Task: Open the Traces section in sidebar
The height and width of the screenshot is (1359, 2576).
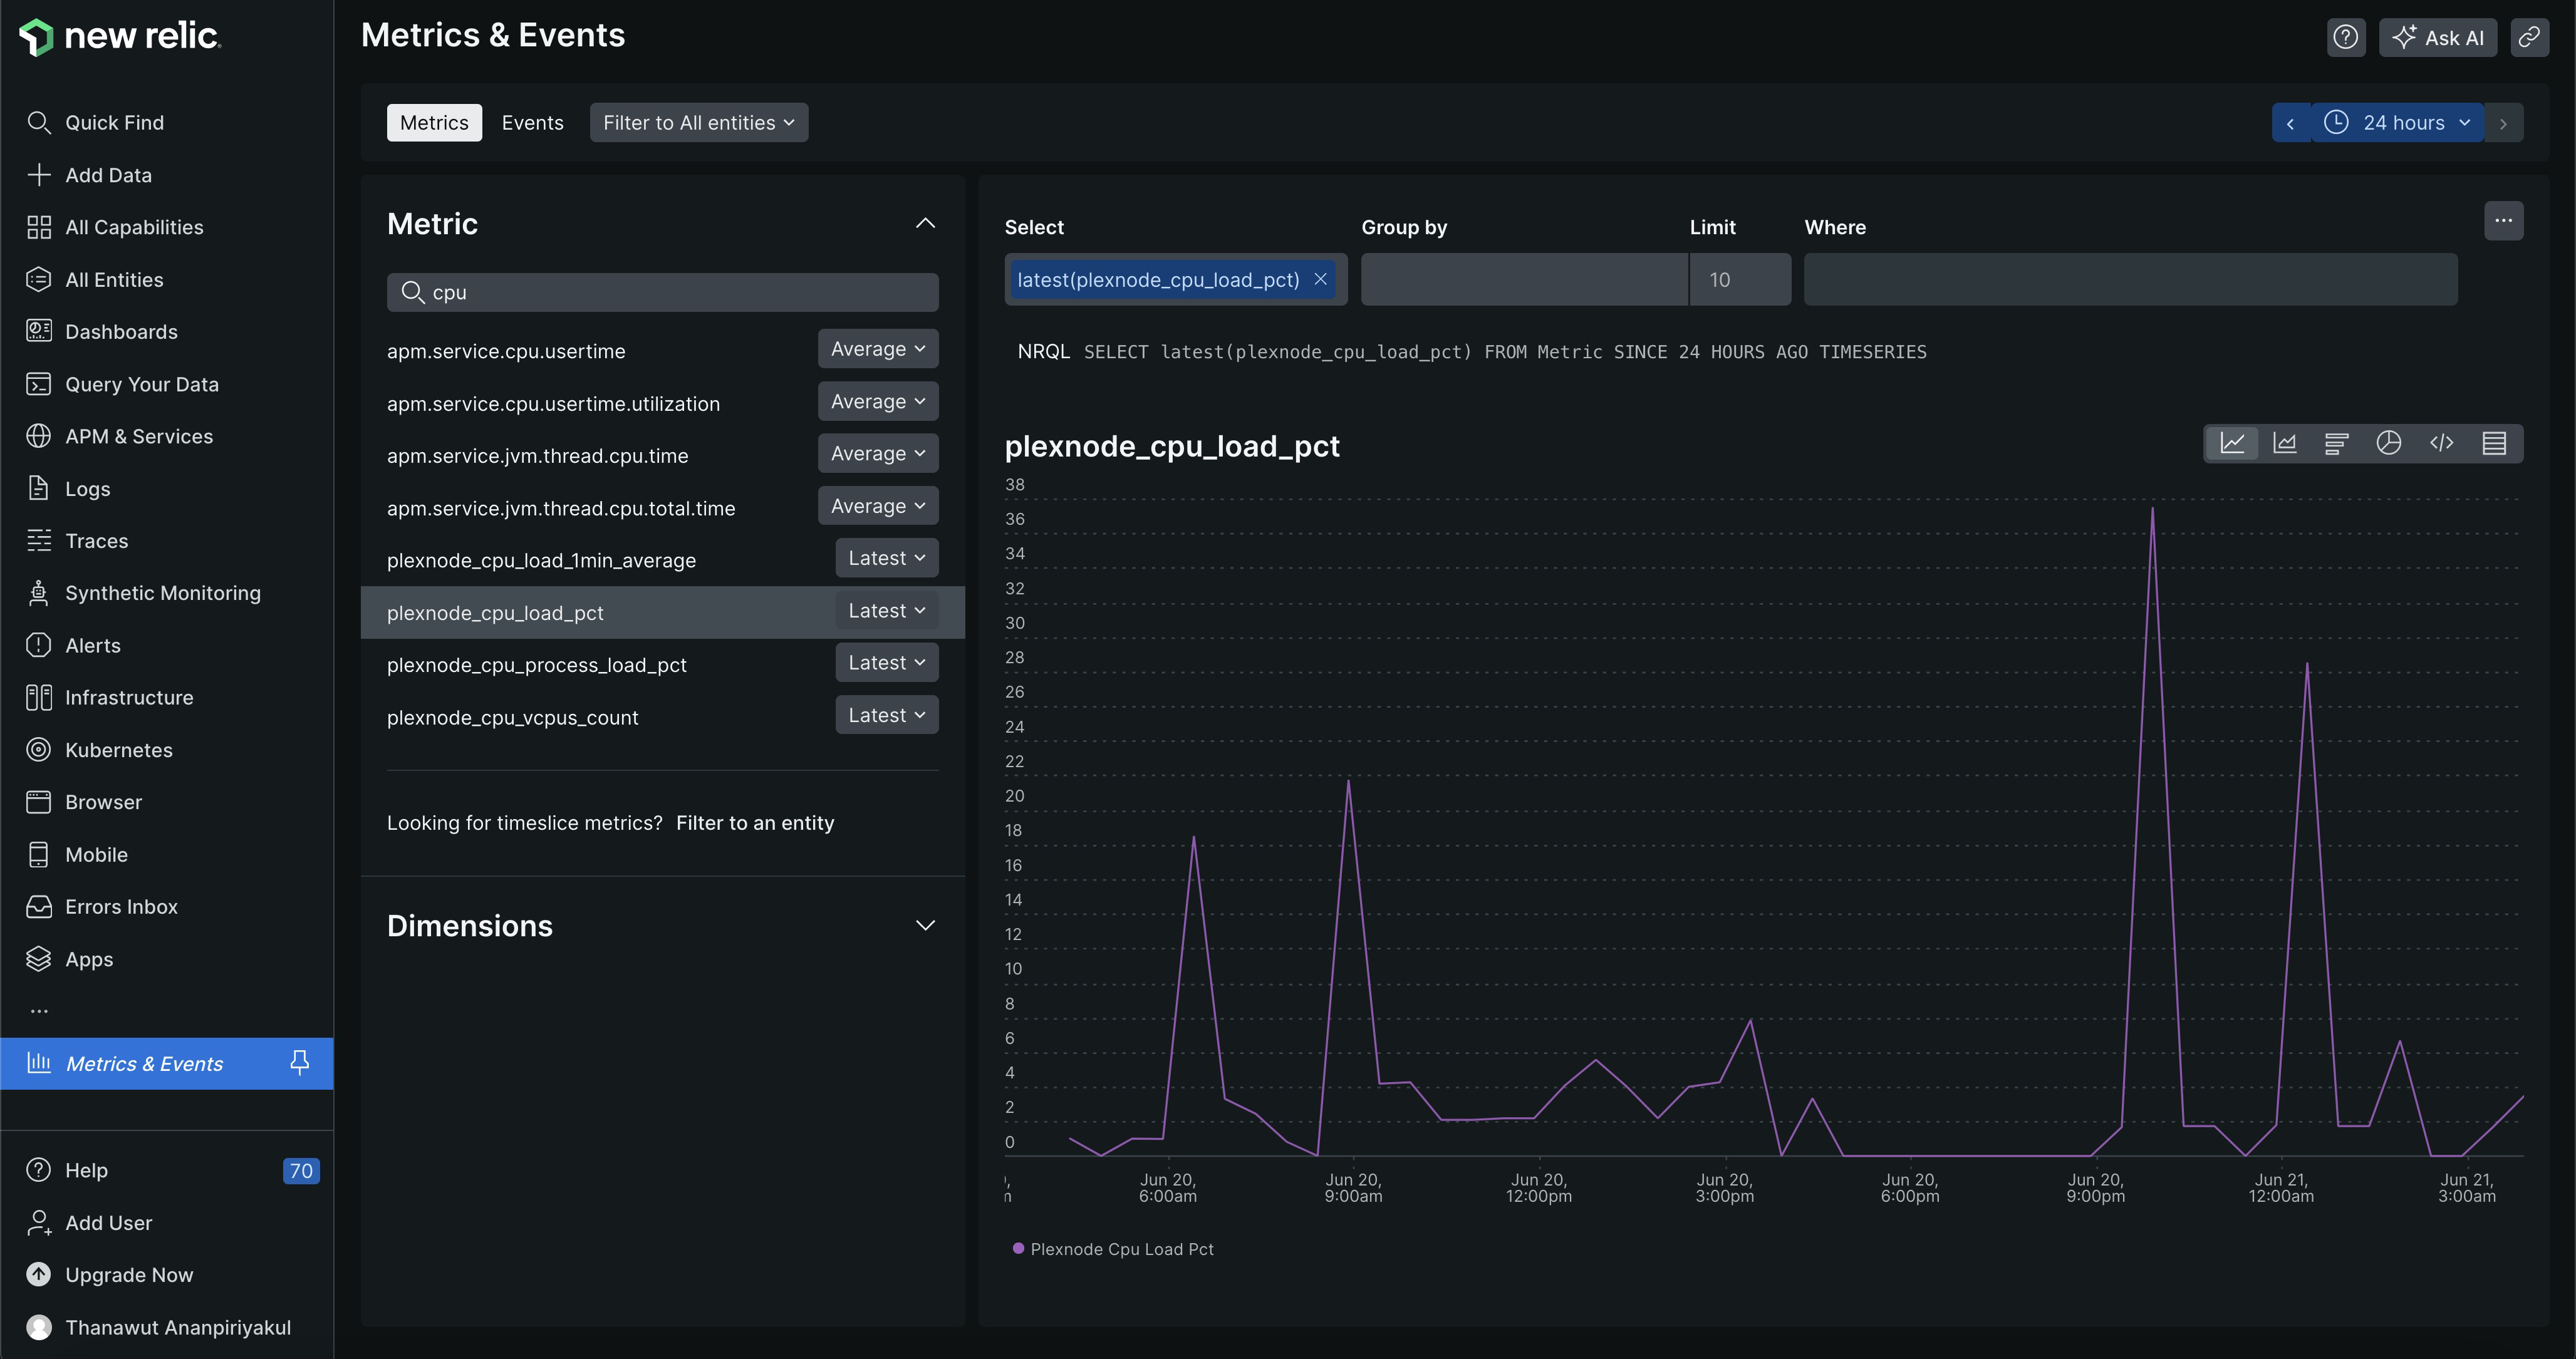Action: [x=97, y=540]
